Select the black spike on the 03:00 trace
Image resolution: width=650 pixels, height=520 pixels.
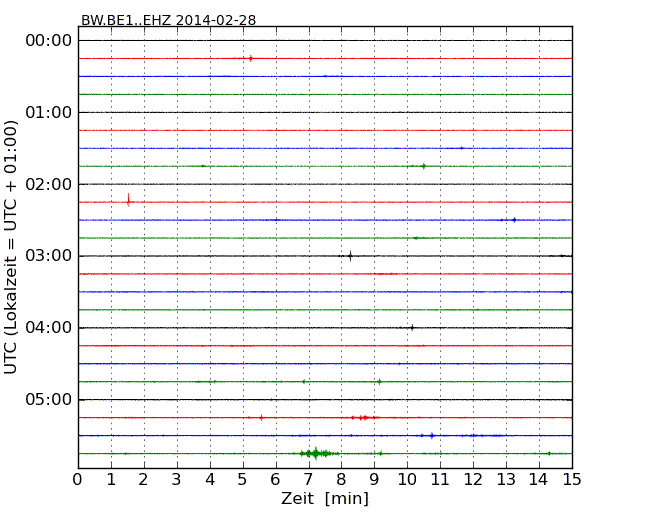pos(351,256)
